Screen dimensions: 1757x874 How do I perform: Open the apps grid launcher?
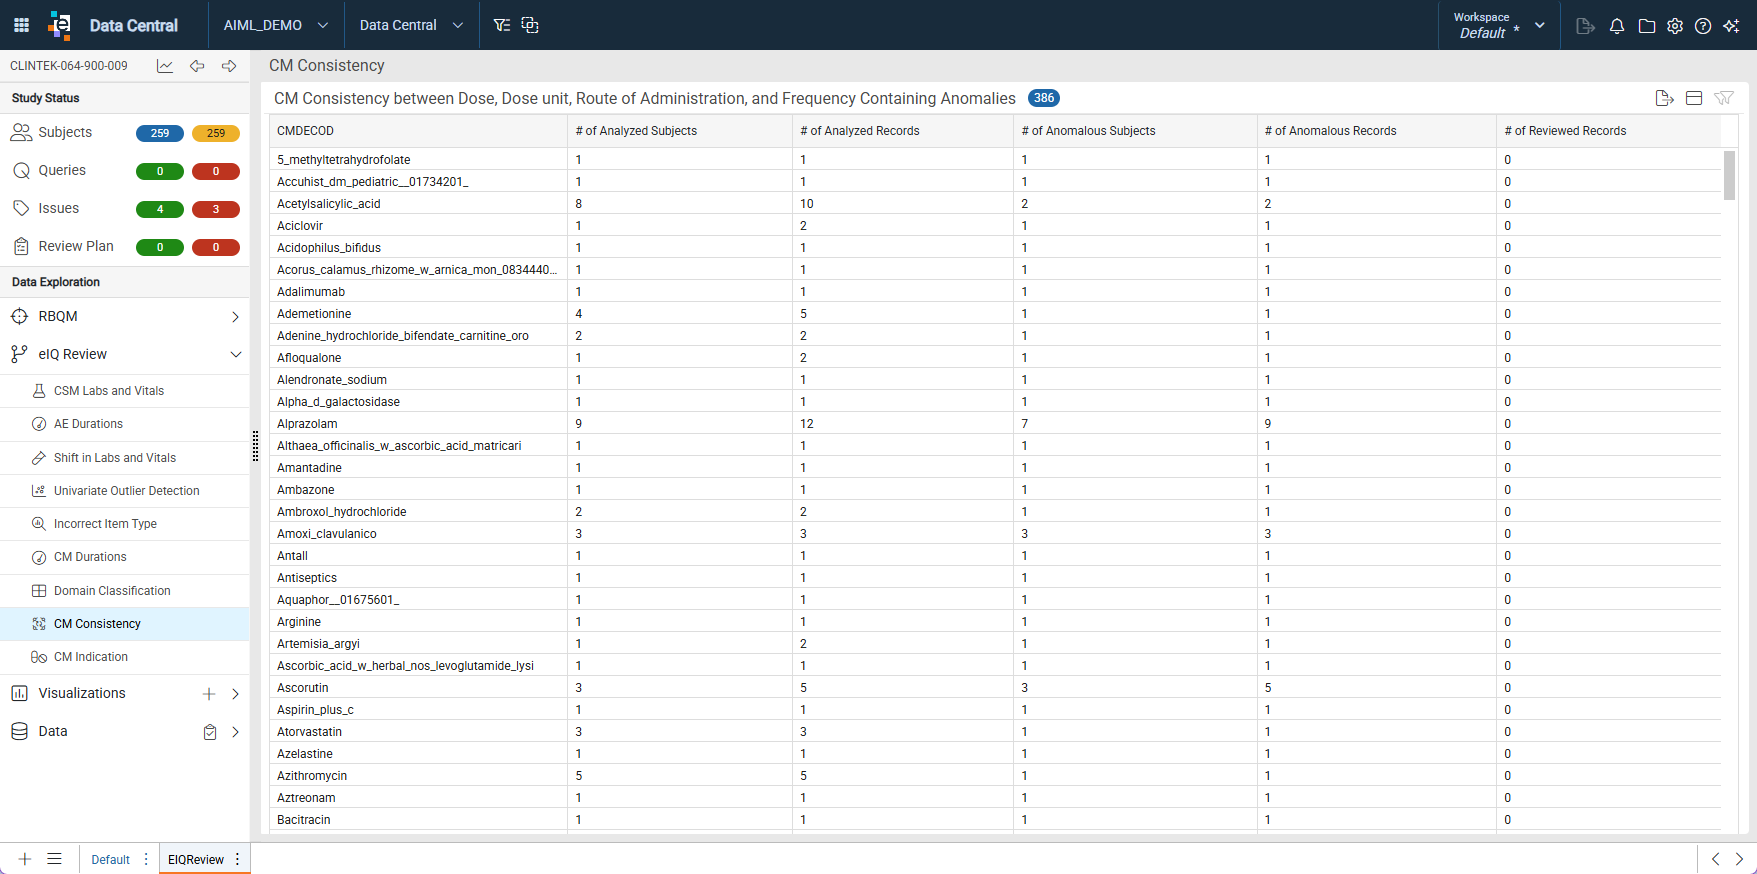click(21, 25)
